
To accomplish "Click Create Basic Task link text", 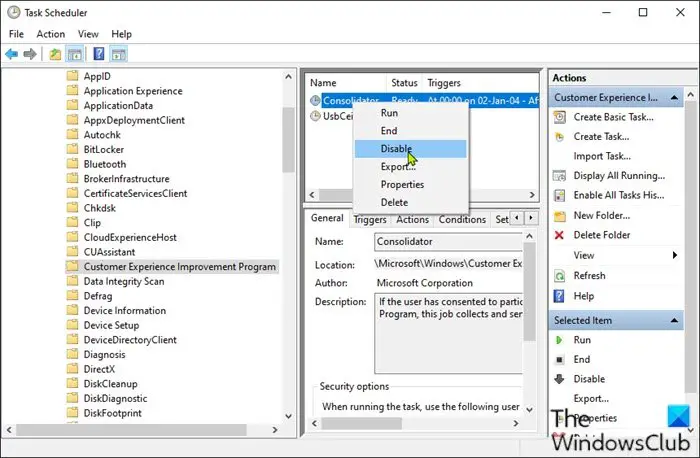I will 613,117.
